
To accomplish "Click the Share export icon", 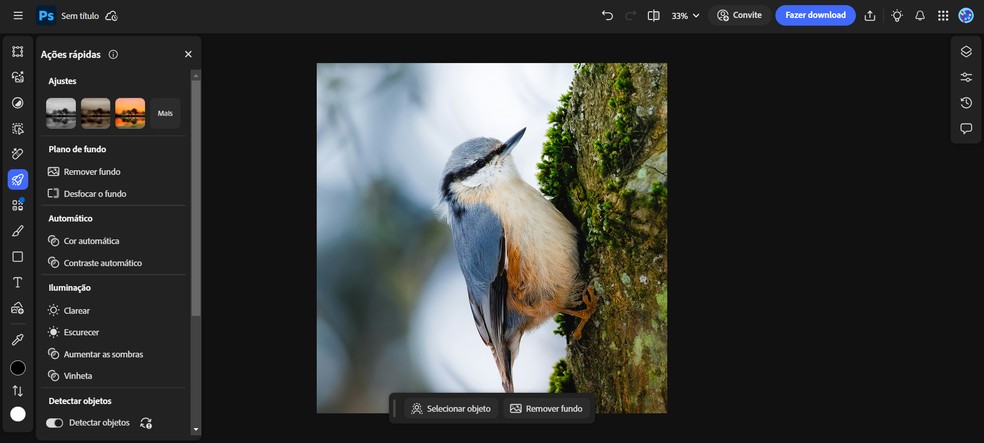I will pos(870,16).
